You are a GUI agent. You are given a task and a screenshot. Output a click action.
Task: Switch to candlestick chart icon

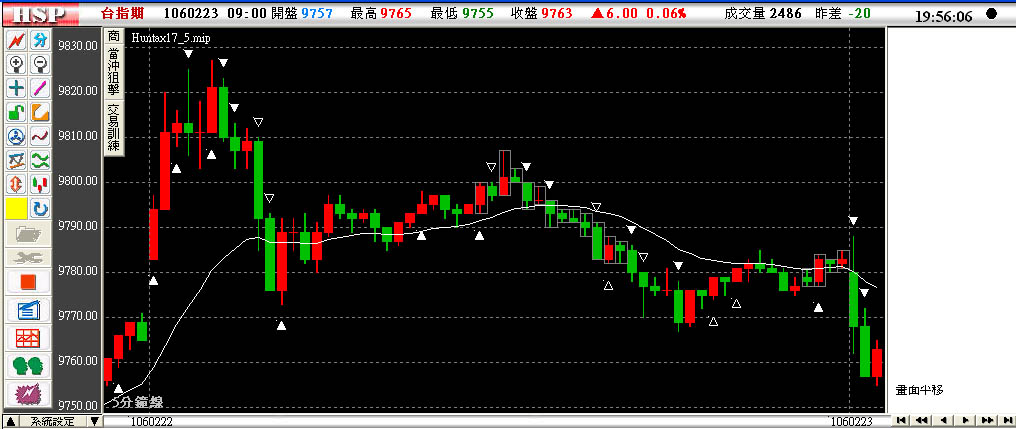tap(40, 184)
